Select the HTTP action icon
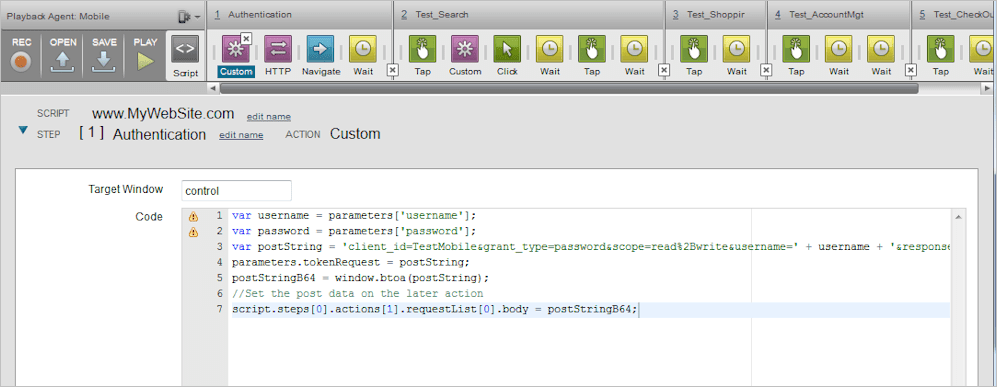The height and width of the screenshot is (387, 997). 278,50
